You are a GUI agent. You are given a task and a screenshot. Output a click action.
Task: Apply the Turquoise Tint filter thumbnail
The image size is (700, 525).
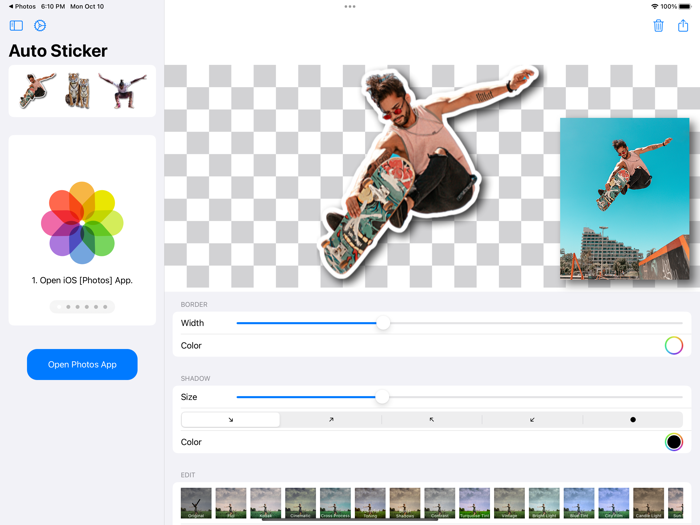point(475,503)
